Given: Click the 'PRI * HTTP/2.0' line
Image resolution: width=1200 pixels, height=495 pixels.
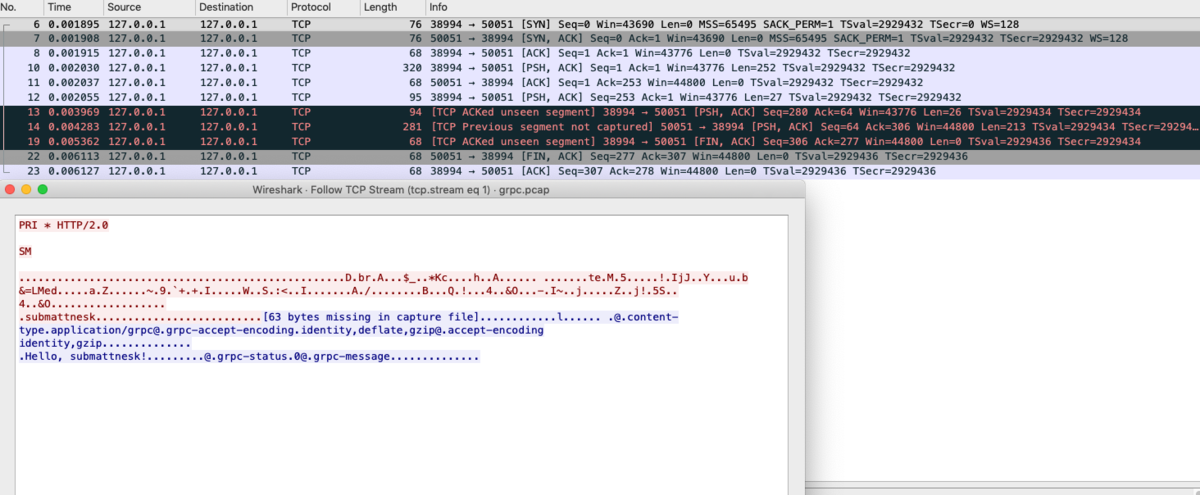Looking at the screenshot, I should click(x=64, y=225).
